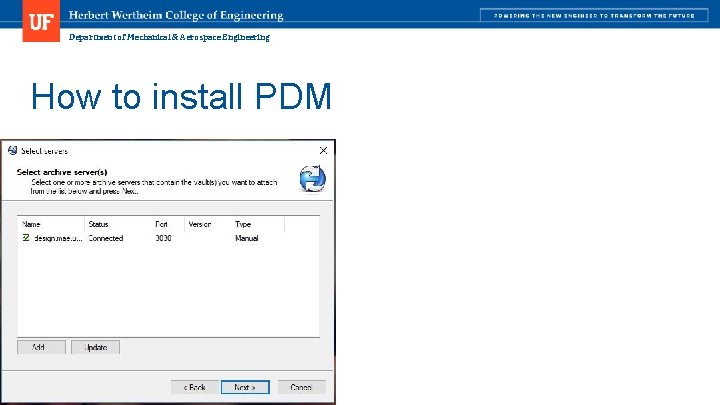Click the Powering the New Engineer banner
This screenshot has width=720, height=405.
pyautogui.click(x=594, y=16)
